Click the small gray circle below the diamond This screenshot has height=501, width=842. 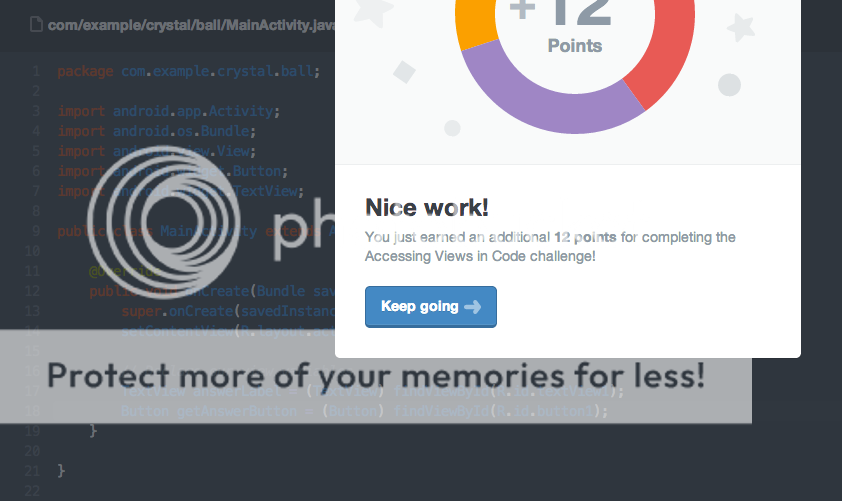[452, 128]
